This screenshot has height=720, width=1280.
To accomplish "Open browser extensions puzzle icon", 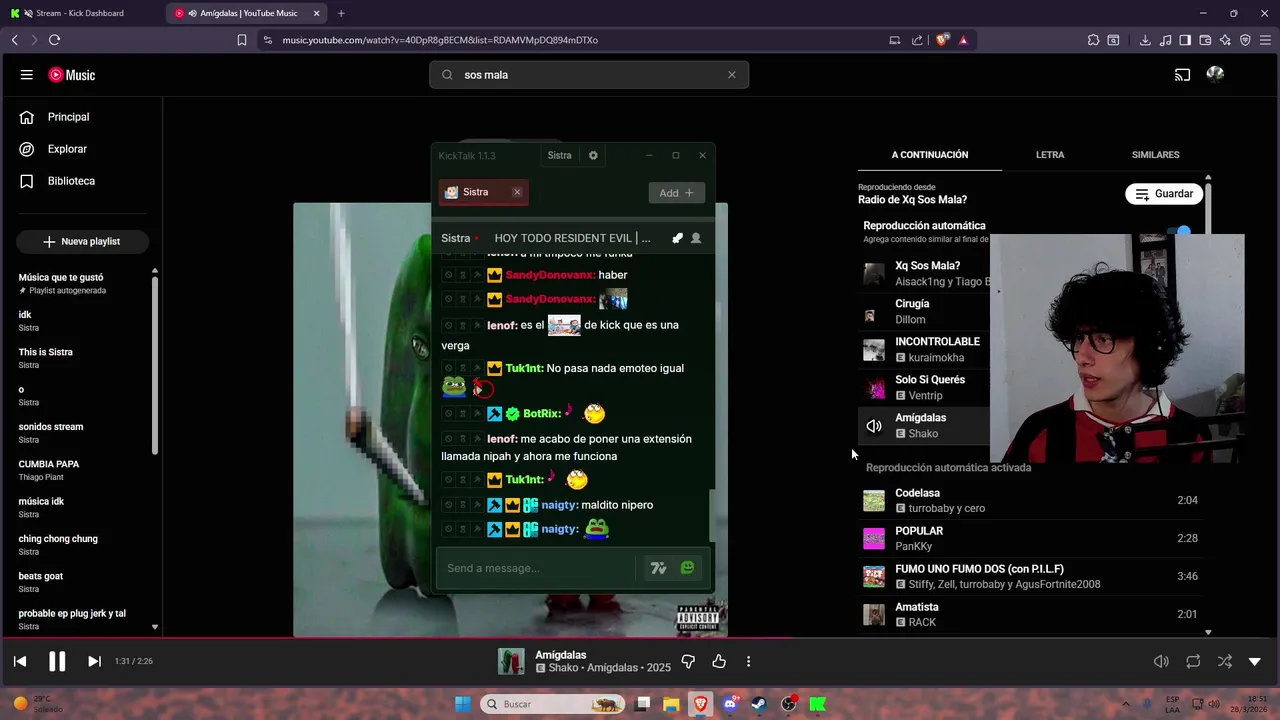I will pyautogui.click(x=1093, y=40).
